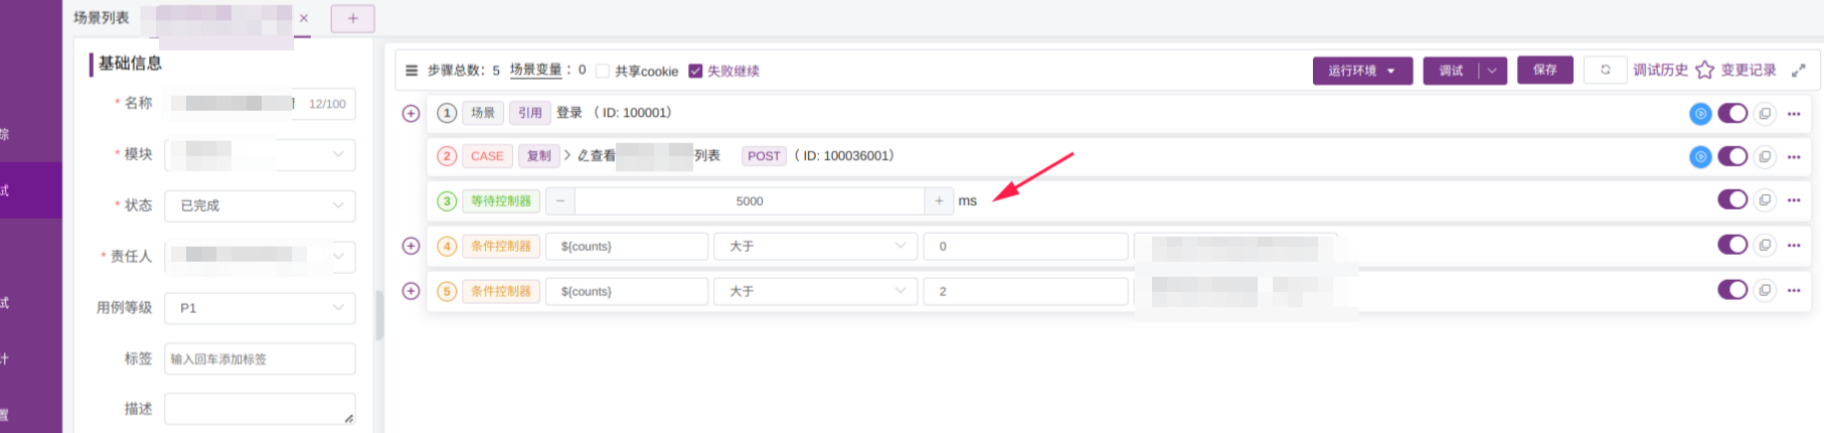Open 调试历史 link
Image resolution: width=1824 pixels, height=433 pixels.
tap(1660, 70)
